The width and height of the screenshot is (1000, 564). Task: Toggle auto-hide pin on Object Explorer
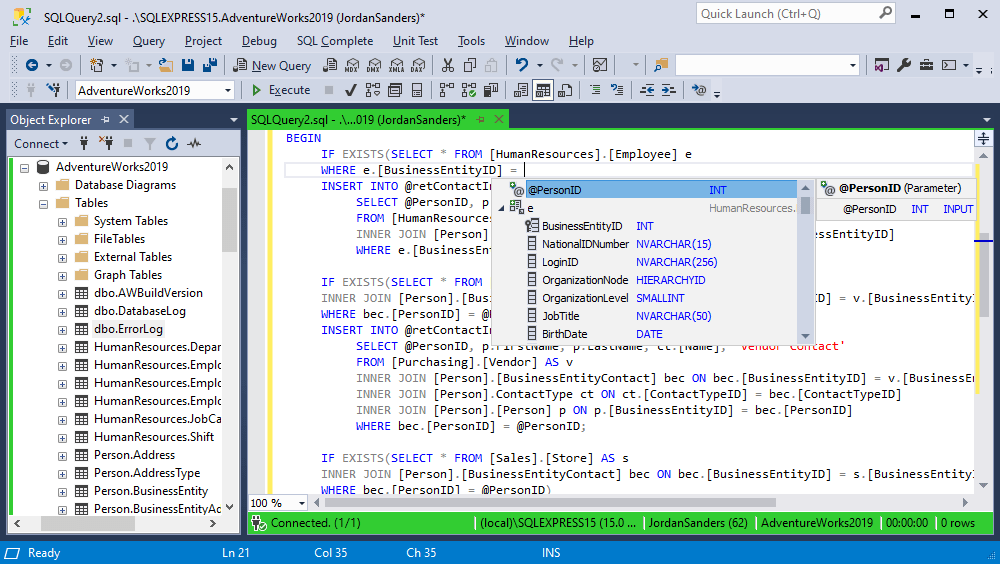[105, 119]
